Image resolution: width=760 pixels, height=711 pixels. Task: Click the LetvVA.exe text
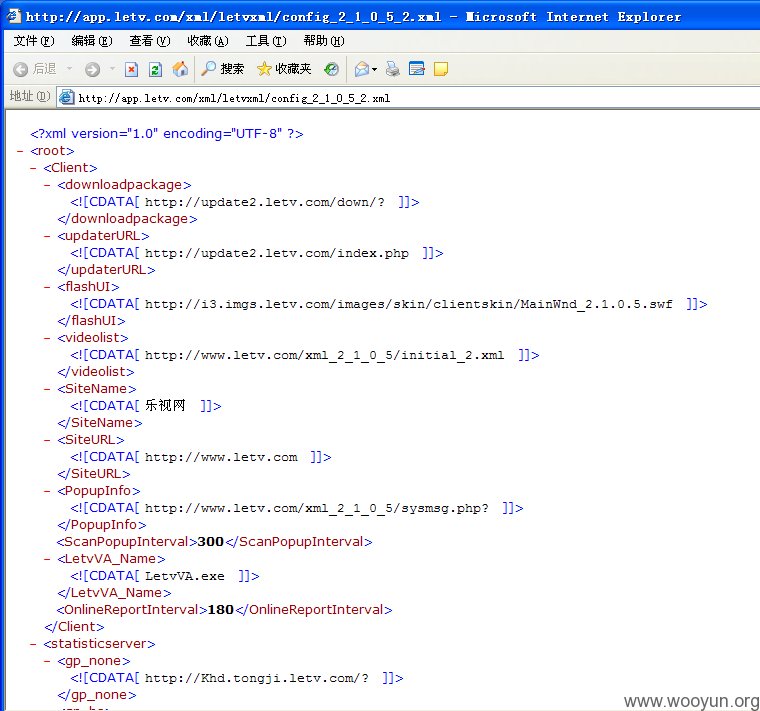pyautogui.click(x=185, y=576)
